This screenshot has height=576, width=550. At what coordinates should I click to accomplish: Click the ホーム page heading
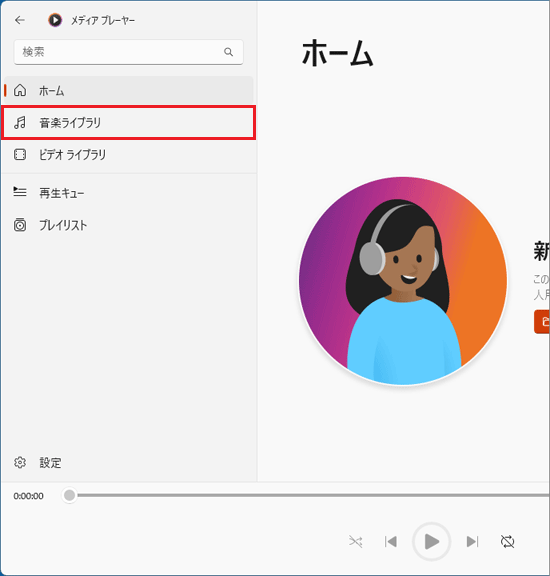coord(337,54)
